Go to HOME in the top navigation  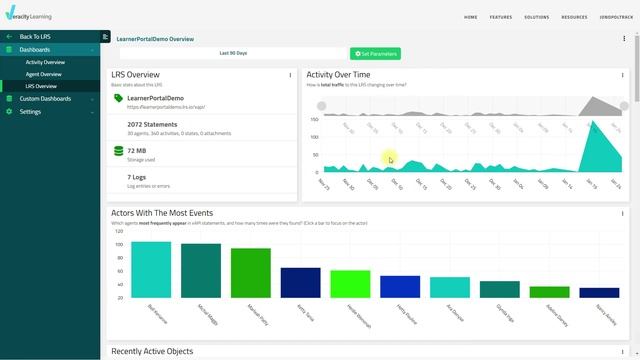(x=471, y=17)
